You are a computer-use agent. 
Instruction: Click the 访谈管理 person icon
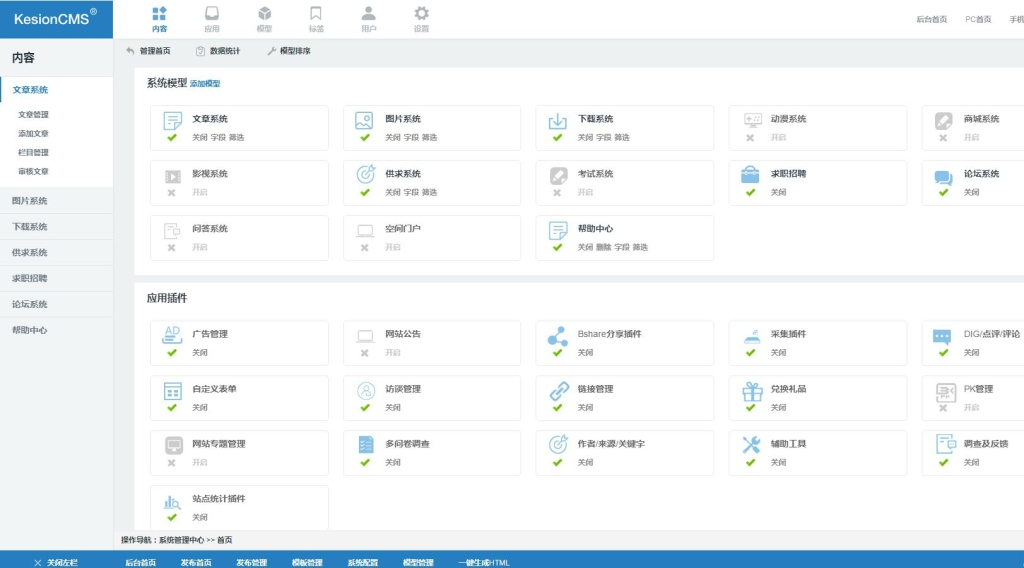coord(366,390)
